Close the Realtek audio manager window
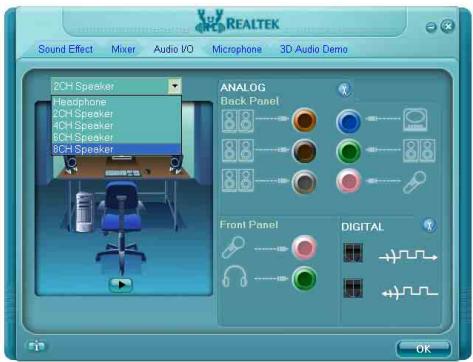 [447, 26]
